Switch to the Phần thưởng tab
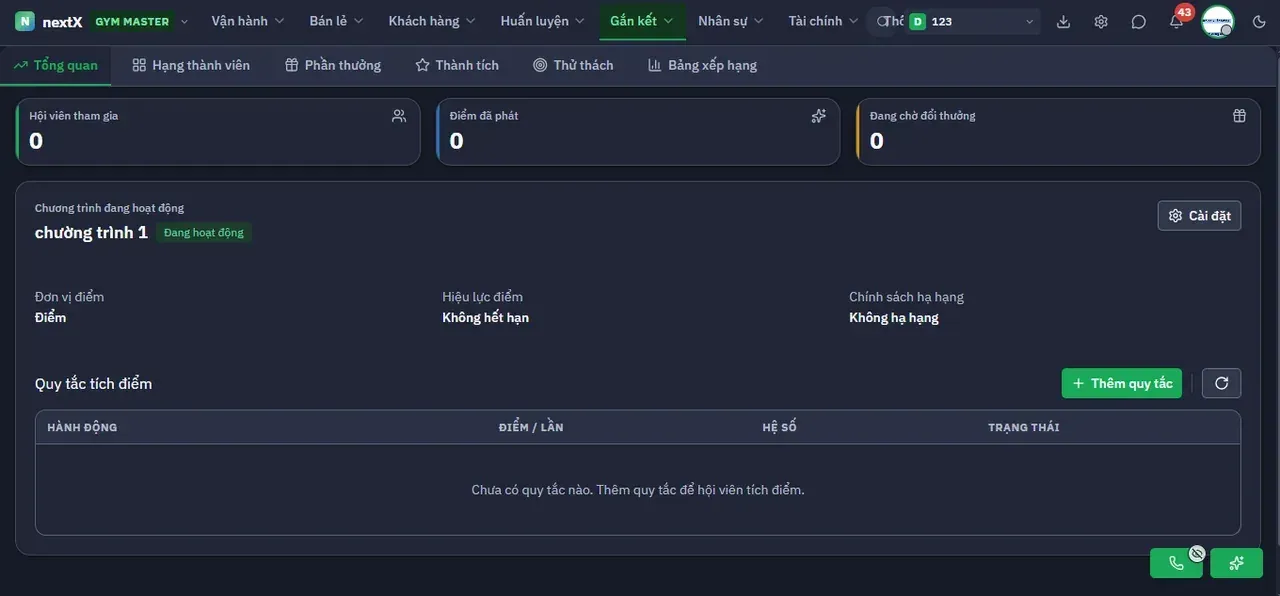 [x=333, y=65]
